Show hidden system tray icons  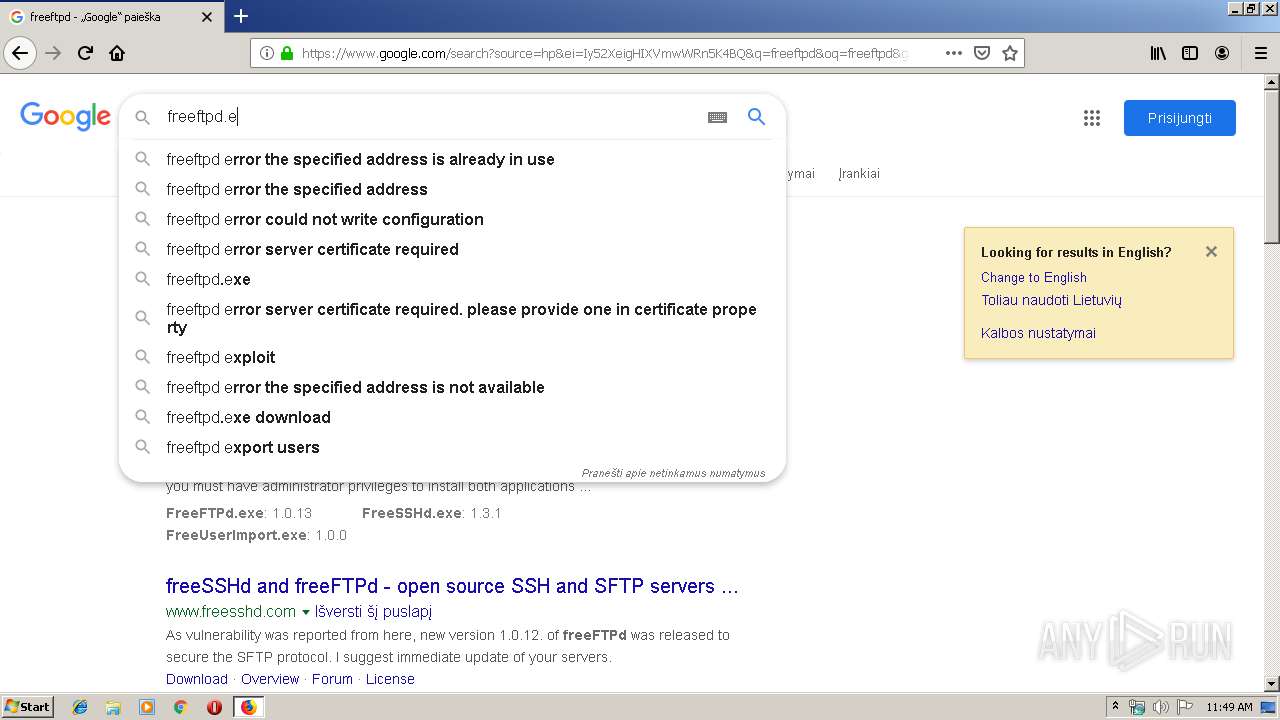[1115, 706]
